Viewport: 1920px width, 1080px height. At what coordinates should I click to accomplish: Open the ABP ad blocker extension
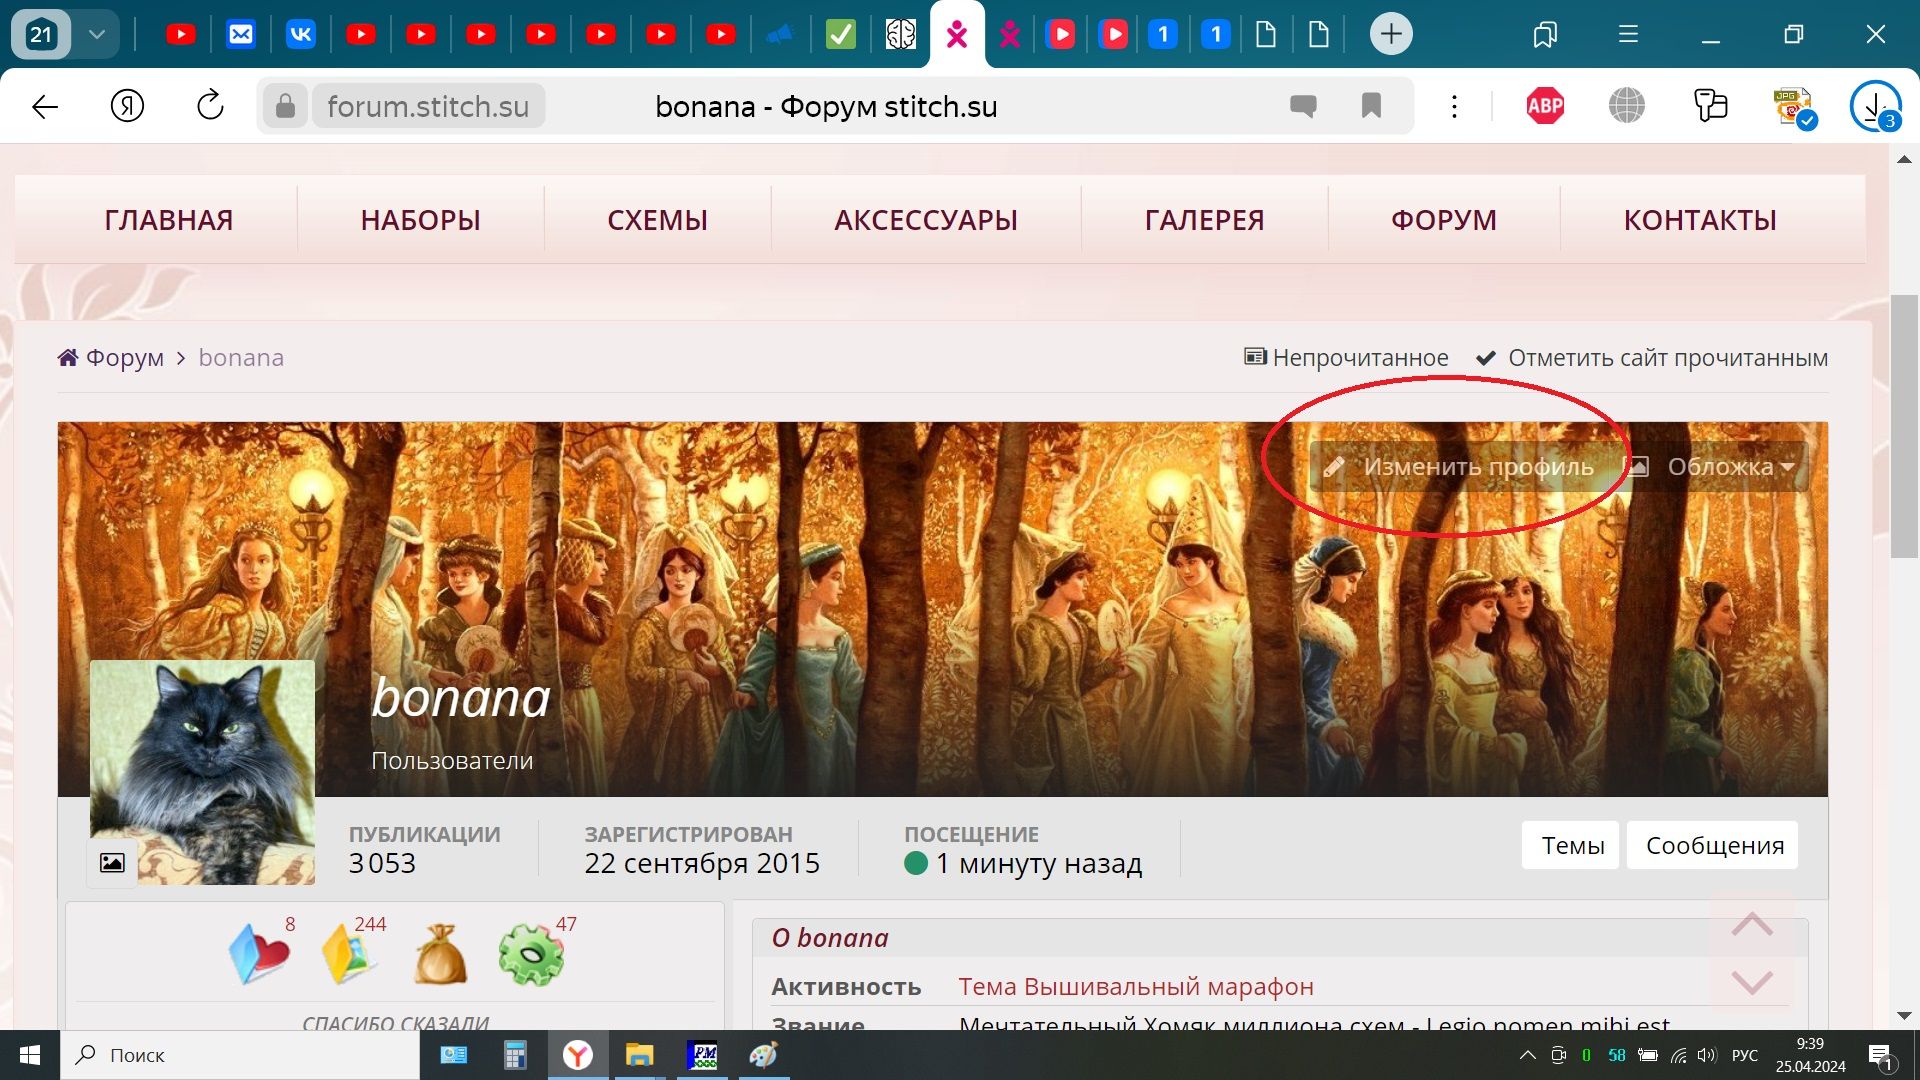pyautogui.click(x=1545, y=106)
